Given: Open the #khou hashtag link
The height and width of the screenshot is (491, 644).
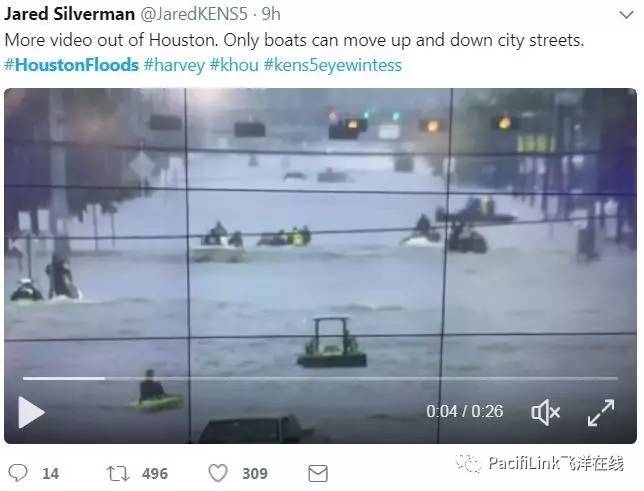Looking at the screenshot, I should tap(234, 65).
